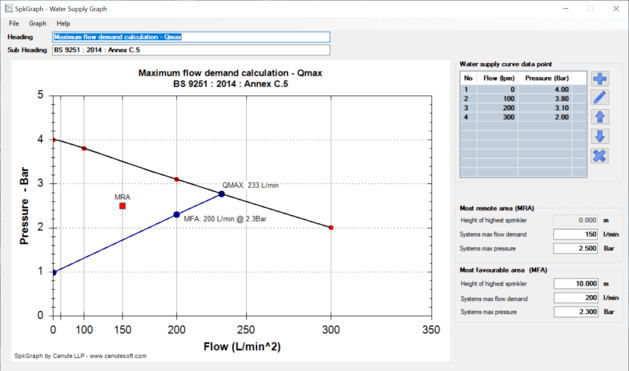Select data row 4 with flow 300
The image size is (629, 371).
click(x=523, y=117)
